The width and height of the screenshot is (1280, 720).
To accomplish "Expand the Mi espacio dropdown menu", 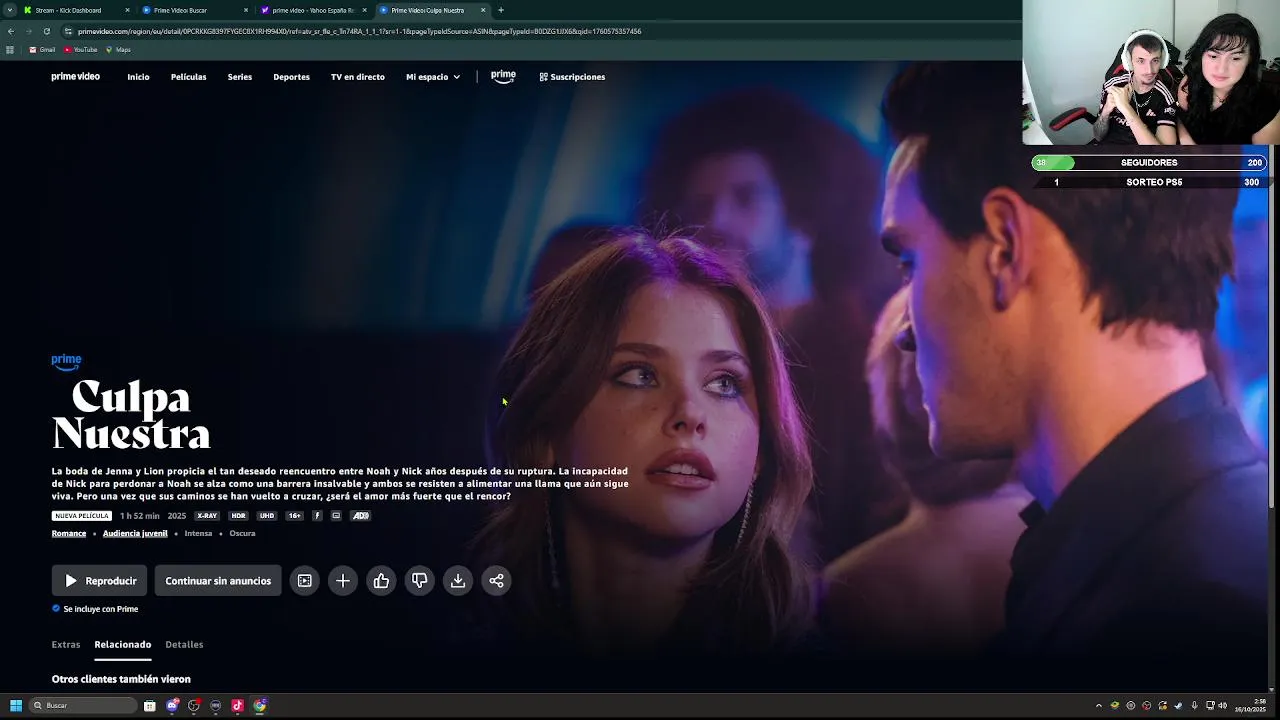I will pyautogui.click(x=433, y=77).
